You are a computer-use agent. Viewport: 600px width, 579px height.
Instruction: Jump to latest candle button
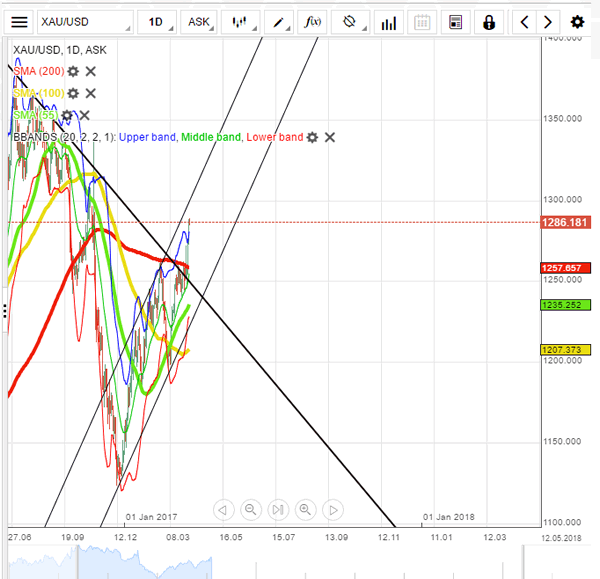coord(278,510)
